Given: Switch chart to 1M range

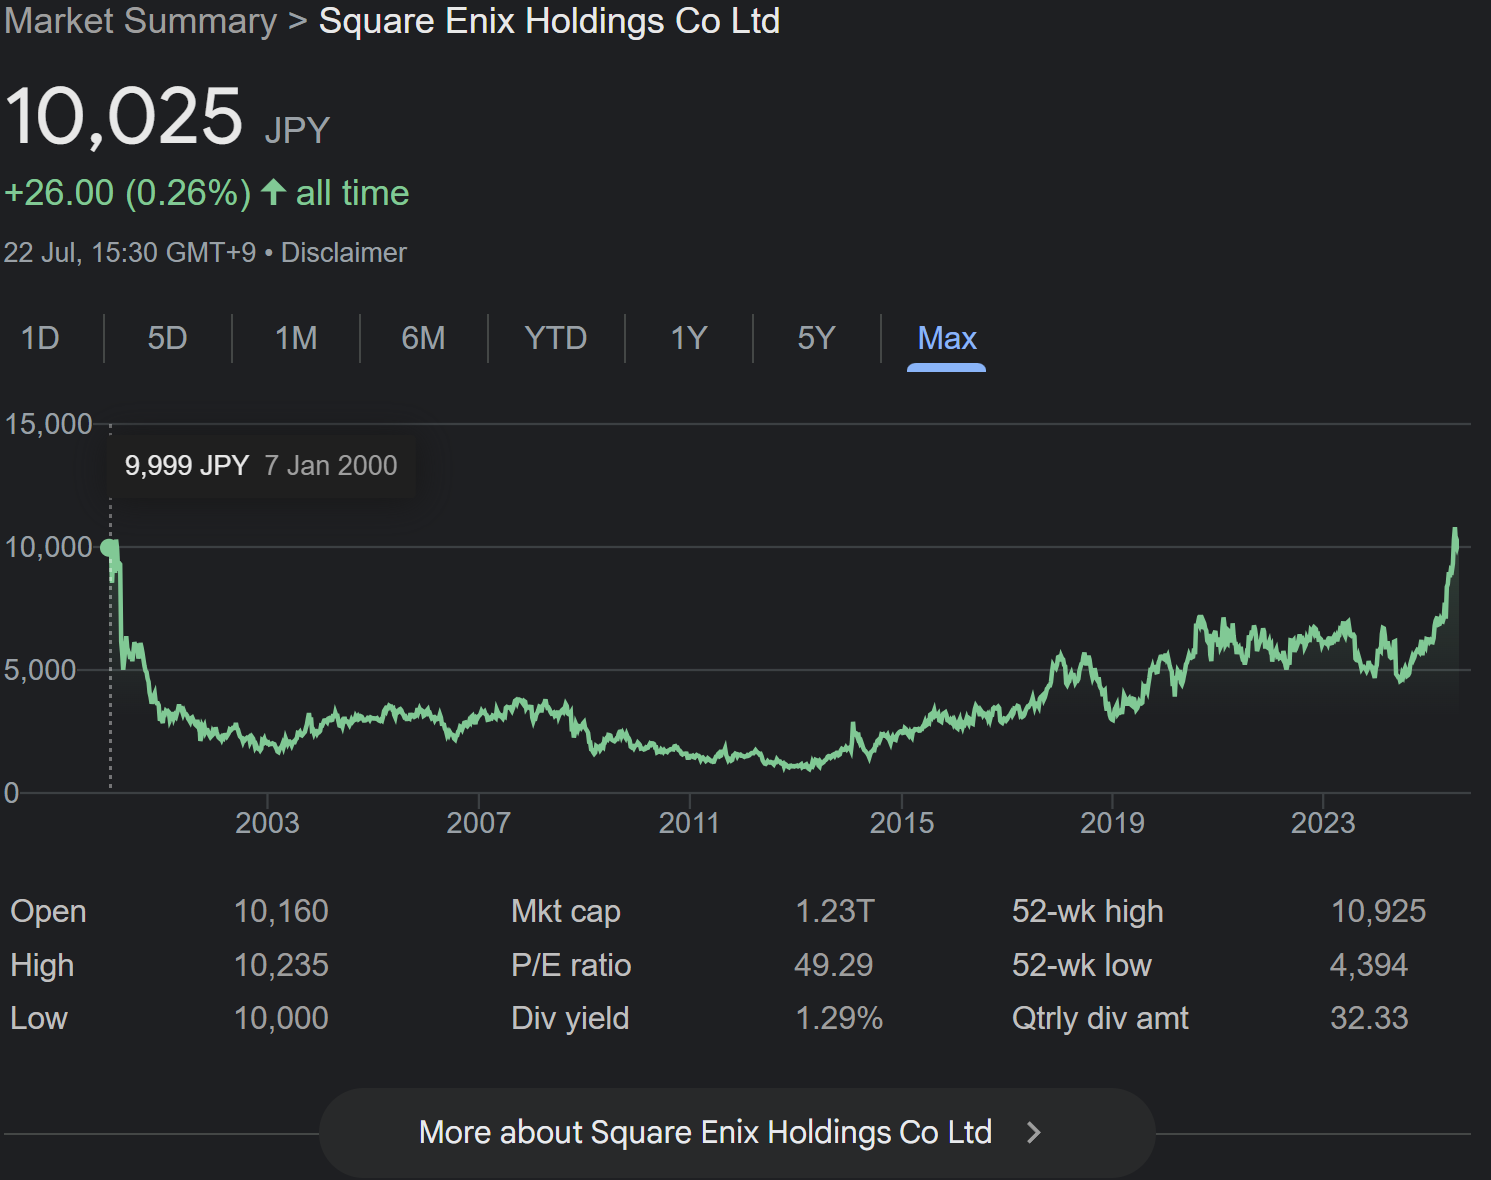Looking at the screenshot, I should coord(296,338).
